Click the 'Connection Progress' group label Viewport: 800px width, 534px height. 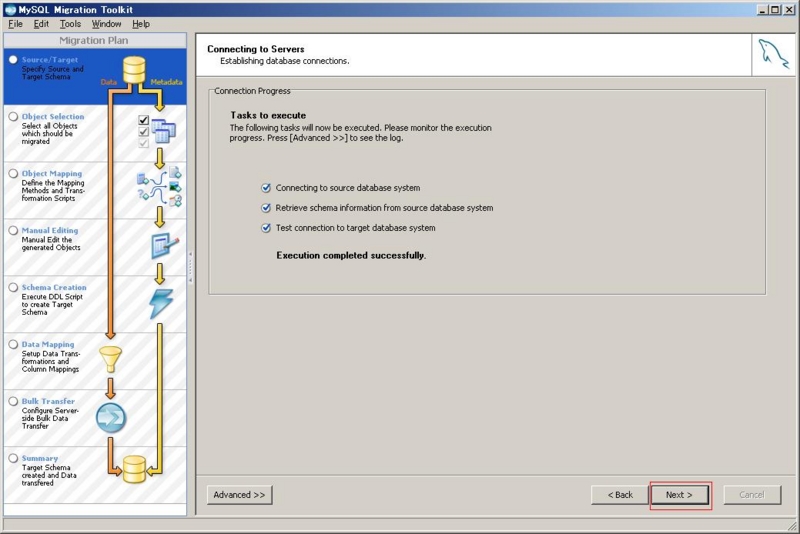(x=252, y=91)
